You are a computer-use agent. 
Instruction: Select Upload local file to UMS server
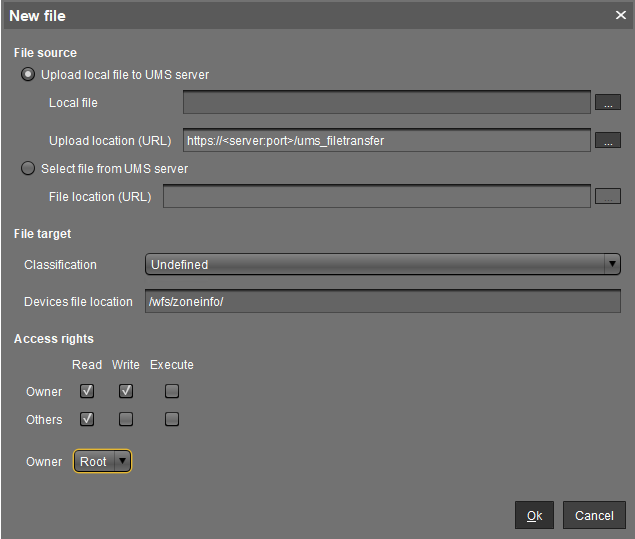point(28,75)
